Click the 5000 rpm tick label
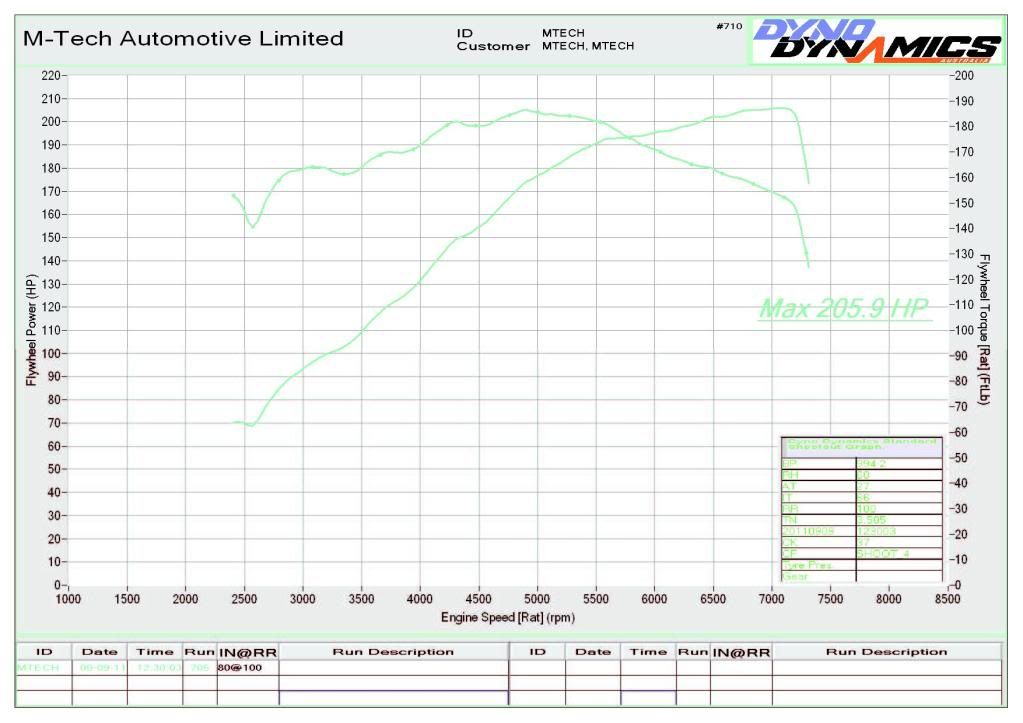The width and height of the screenshot is (1023, 723). (x=537, y=599)
